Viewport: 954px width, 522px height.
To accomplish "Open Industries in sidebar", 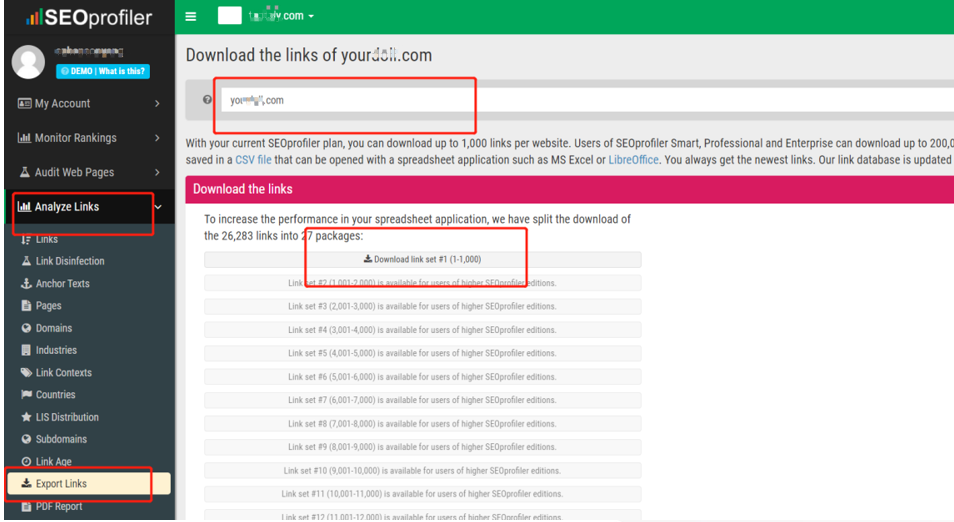I will click(56, 350).
